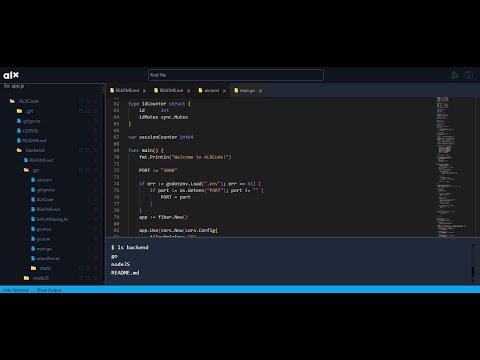
Task: Close the main.go tab
Action: point(260,91)
